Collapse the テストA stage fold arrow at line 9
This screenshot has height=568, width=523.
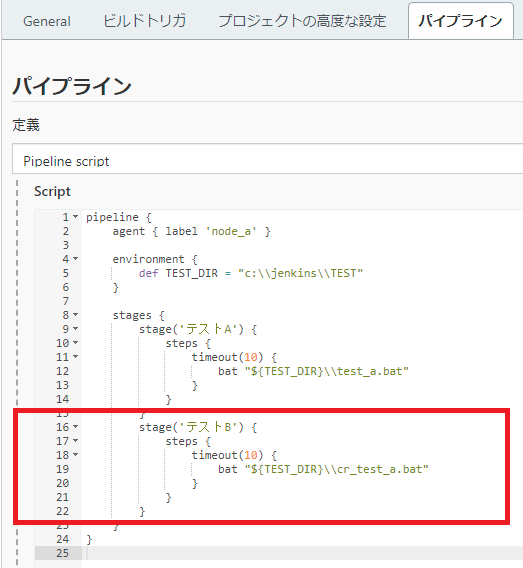pos(75,329)
